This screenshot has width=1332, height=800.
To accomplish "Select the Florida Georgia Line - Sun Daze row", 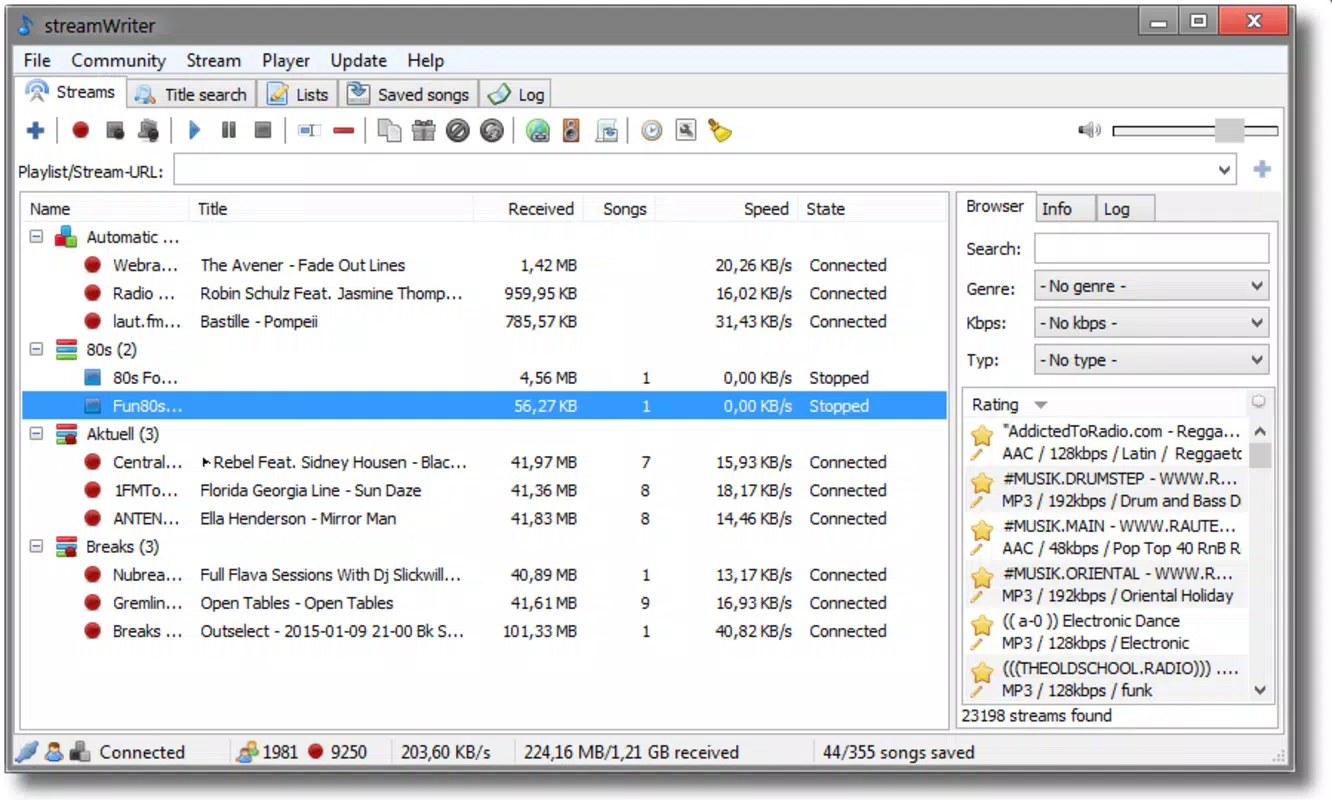I will [x=484, y=490].
